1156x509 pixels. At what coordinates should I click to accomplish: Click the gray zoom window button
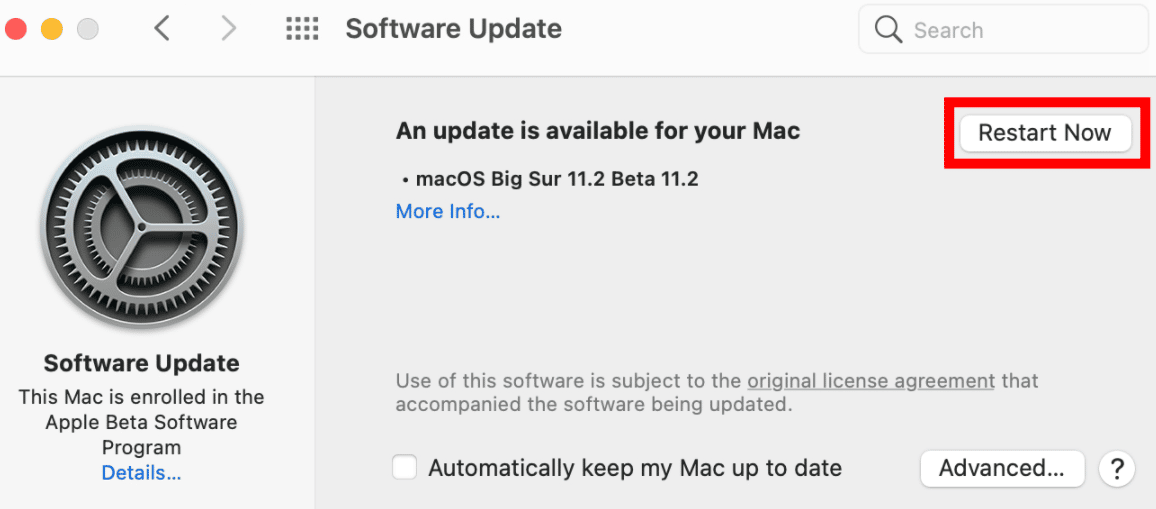pos(88,30)
